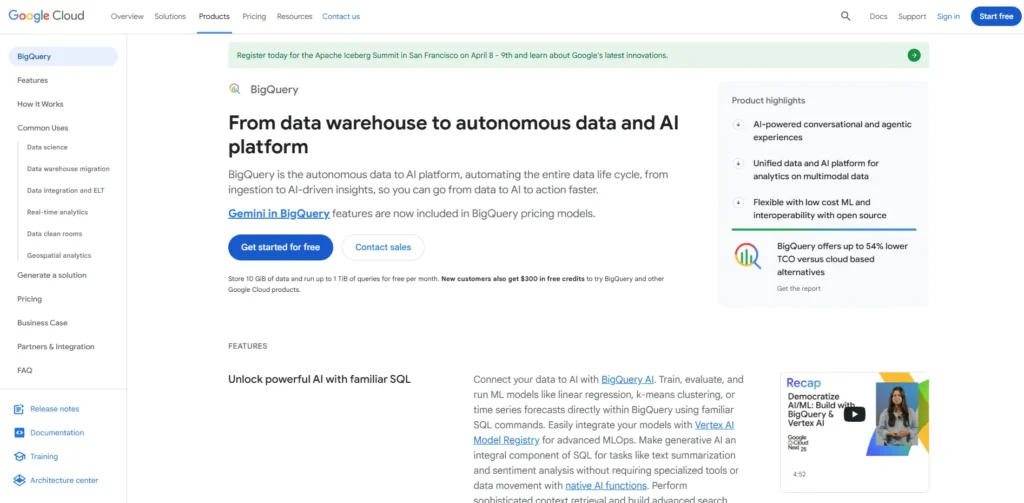Screen dimensions: 1024x503
Task: Go to Generate a solution section
Action: click(52, 275)
